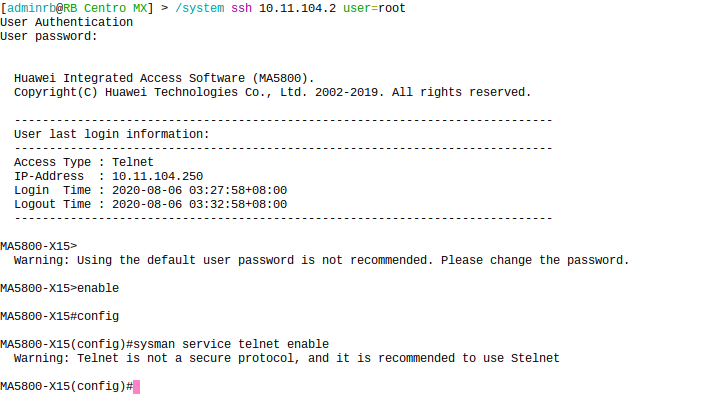Click the Copyright Huawei Technologies line
Image resolution: width=703 pixels, height=394 pixels.
coord(273,92)
